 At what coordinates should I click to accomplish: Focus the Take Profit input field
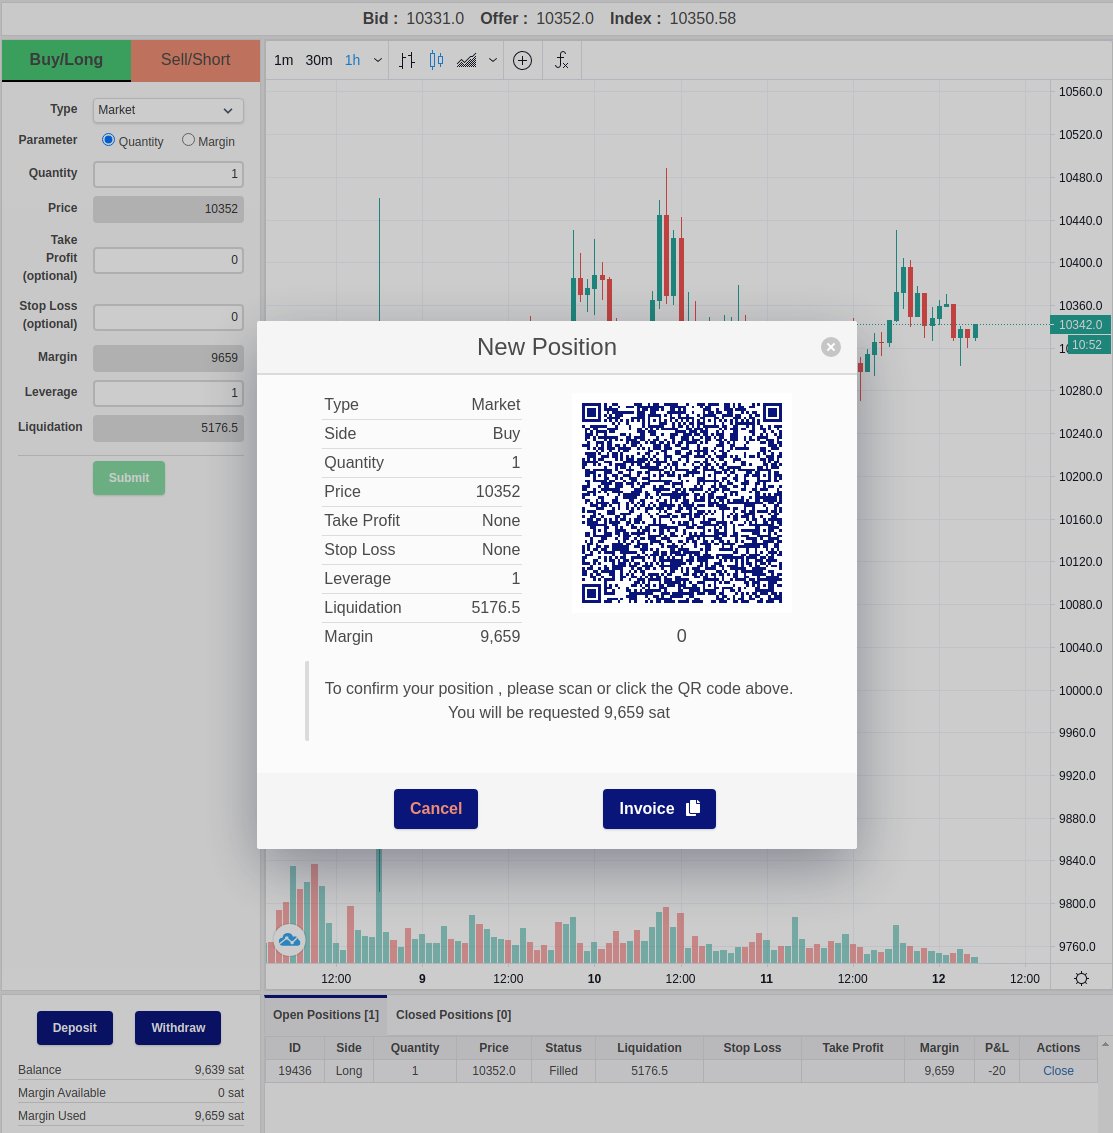(x=168, y=260)
